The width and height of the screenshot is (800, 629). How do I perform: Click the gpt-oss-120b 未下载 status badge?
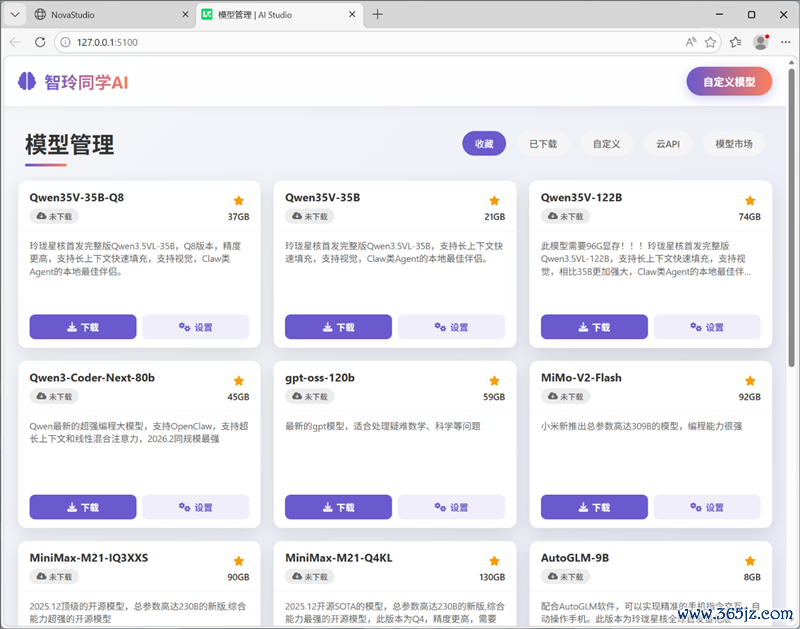point(310,396)
